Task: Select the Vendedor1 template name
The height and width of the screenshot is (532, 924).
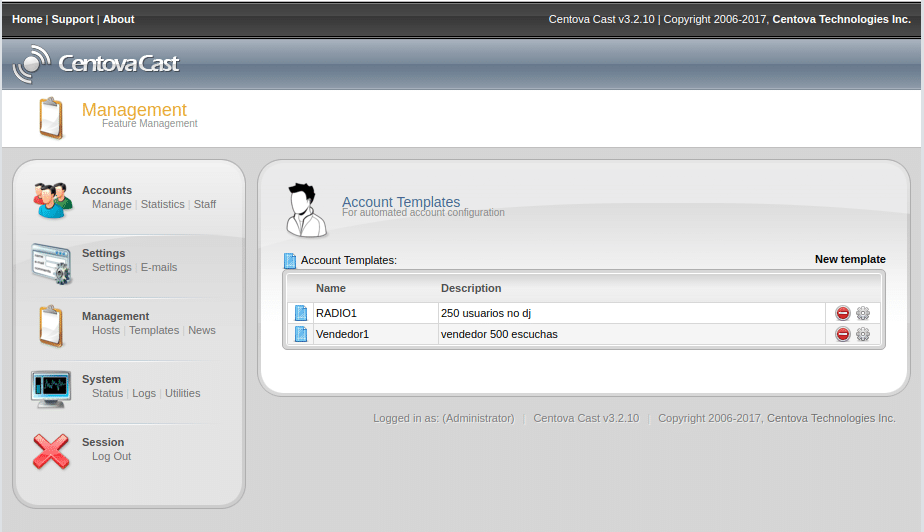Action: pos(342,334)
